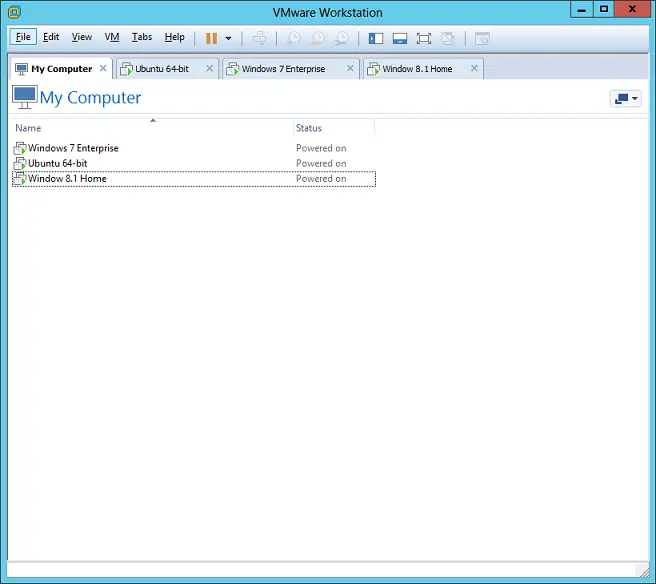This screenshot has width=656, height=584.
Task: Click the Ubuntu 64-bit VM row icon
Action: [20, 163]
